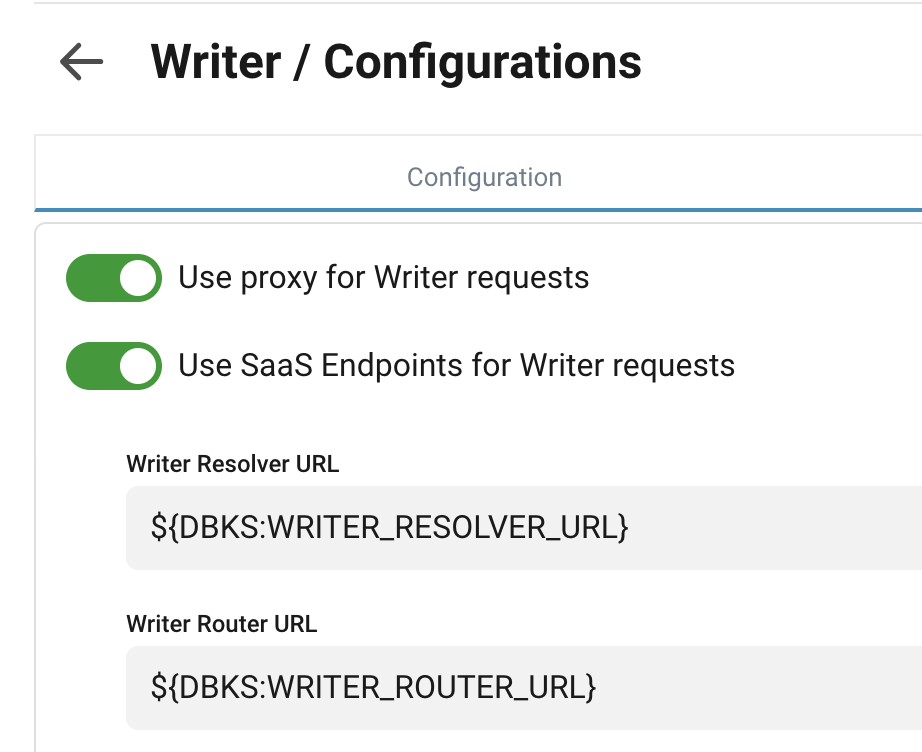Click the "Use SaaS Endpoints for Writer requests" label
This screenshot has width=922, height=752.
(x=456, y=366)
